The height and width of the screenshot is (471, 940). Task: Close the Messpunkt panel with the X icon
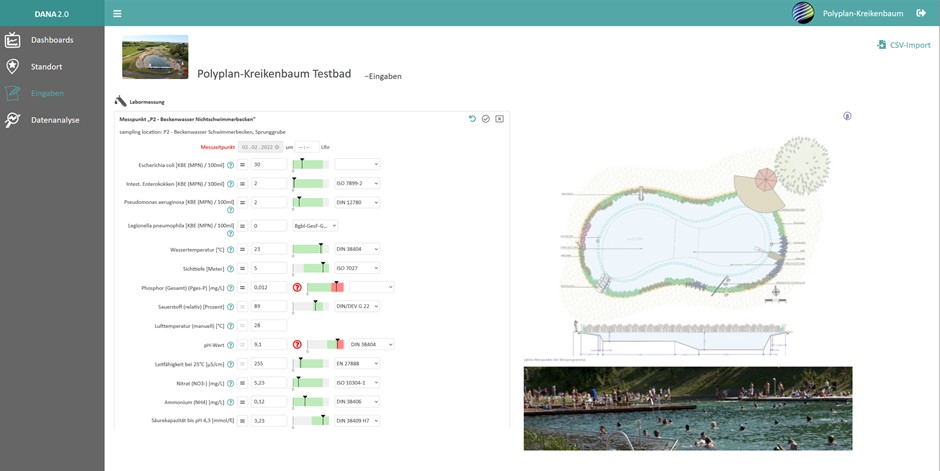tap(499, 119)
